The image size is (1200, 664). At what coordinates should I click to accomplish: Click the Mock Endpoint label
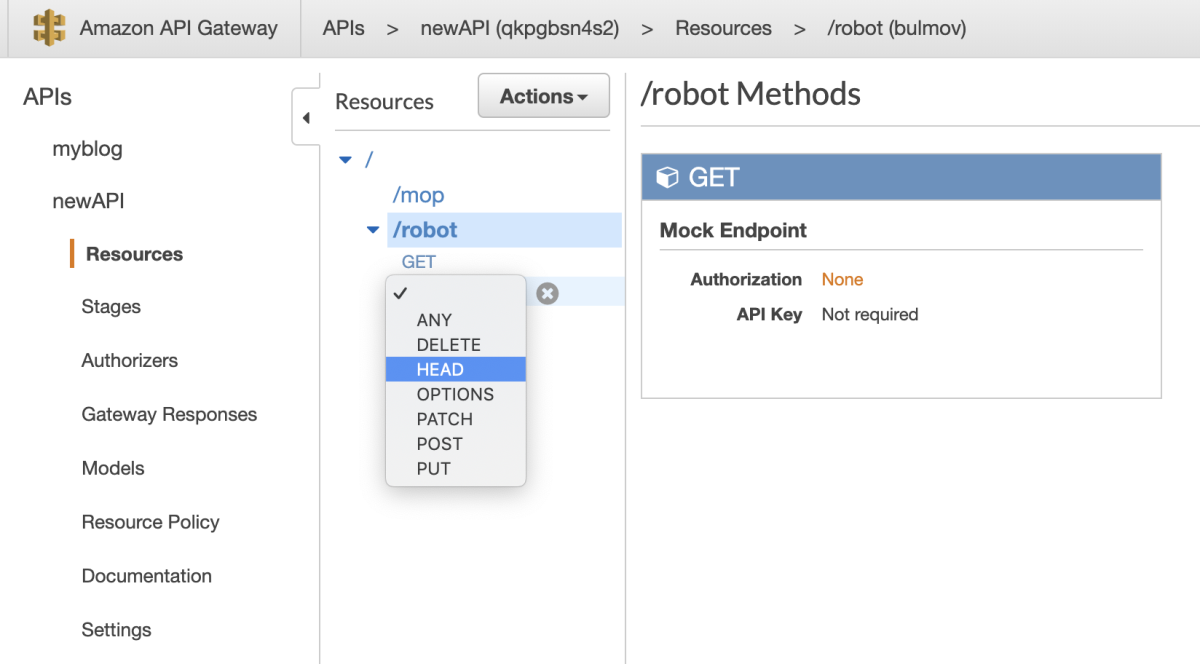click(x=733, y=230)
